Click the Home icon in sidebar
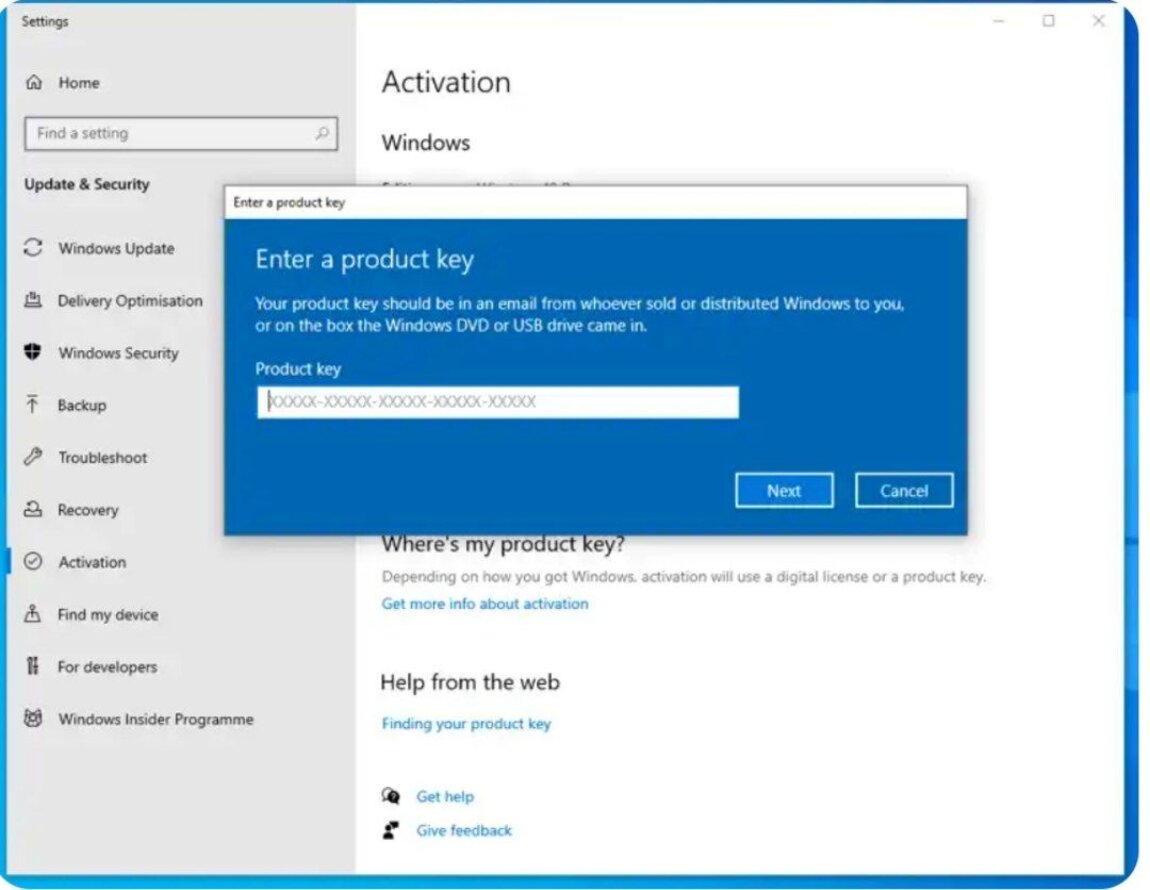1150x890 pixels. coord(34,83)
